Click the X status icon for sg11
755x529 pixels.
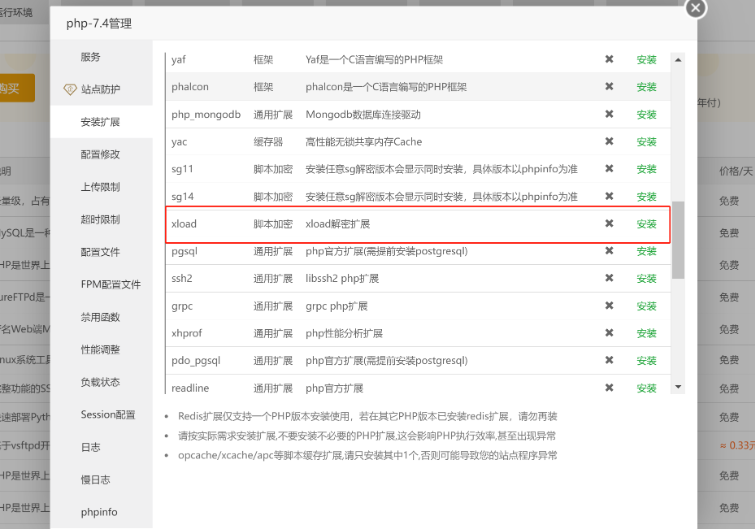tap(609, 168)
